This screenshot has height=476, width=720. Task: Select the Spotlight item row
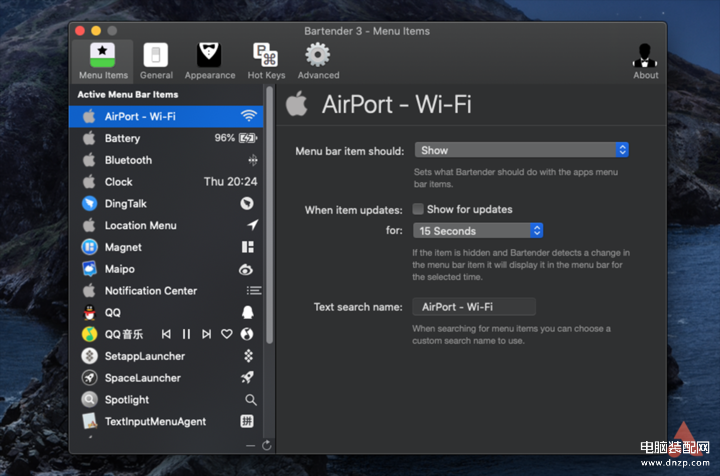[x=166, y=400]
